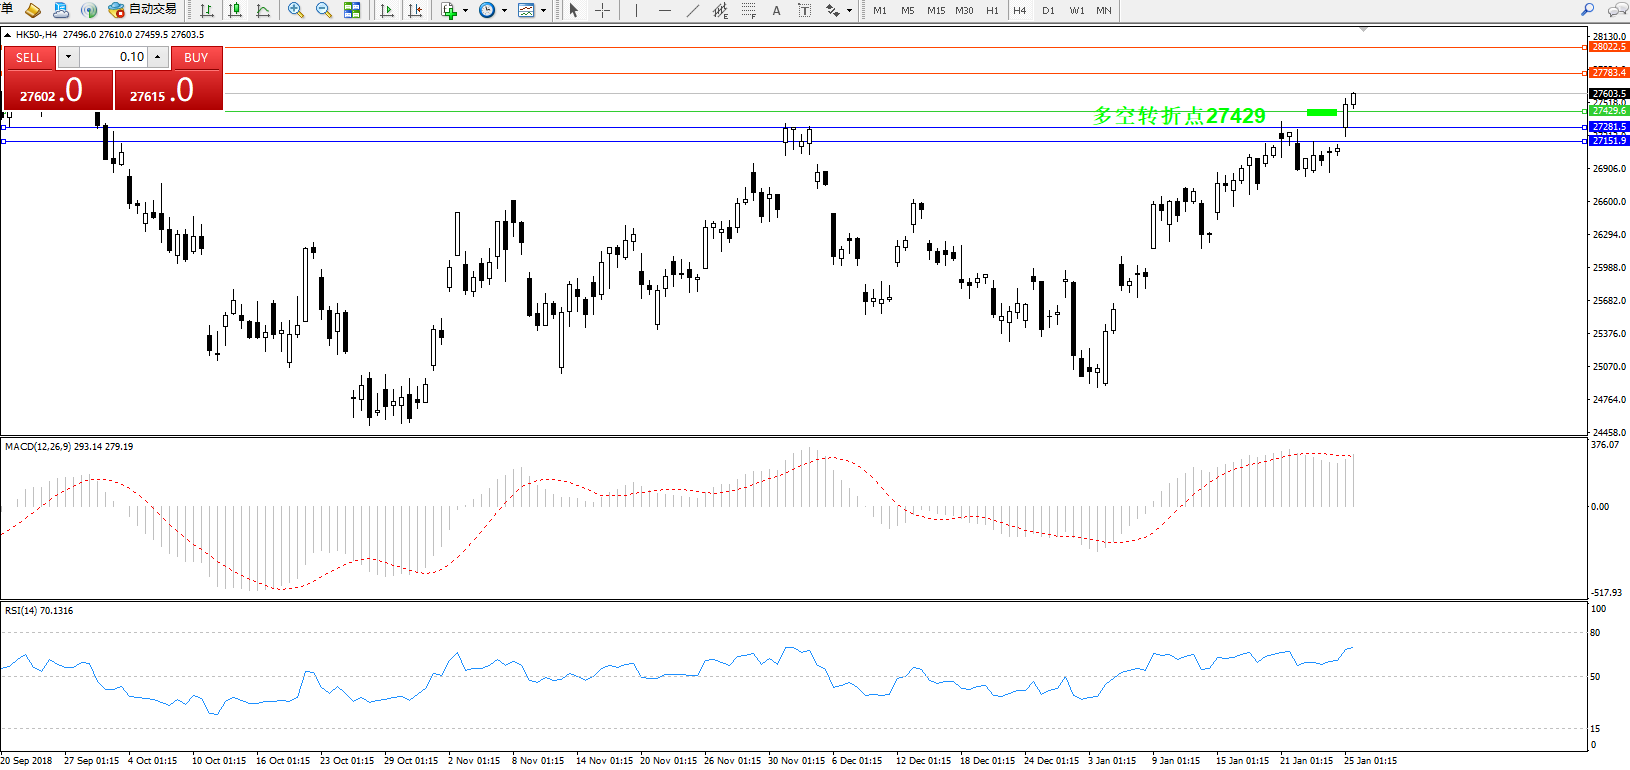Collapse the one-click trading panel triangle
The height and width of the screenshot is (770, 1630).
tap(8, 35)
